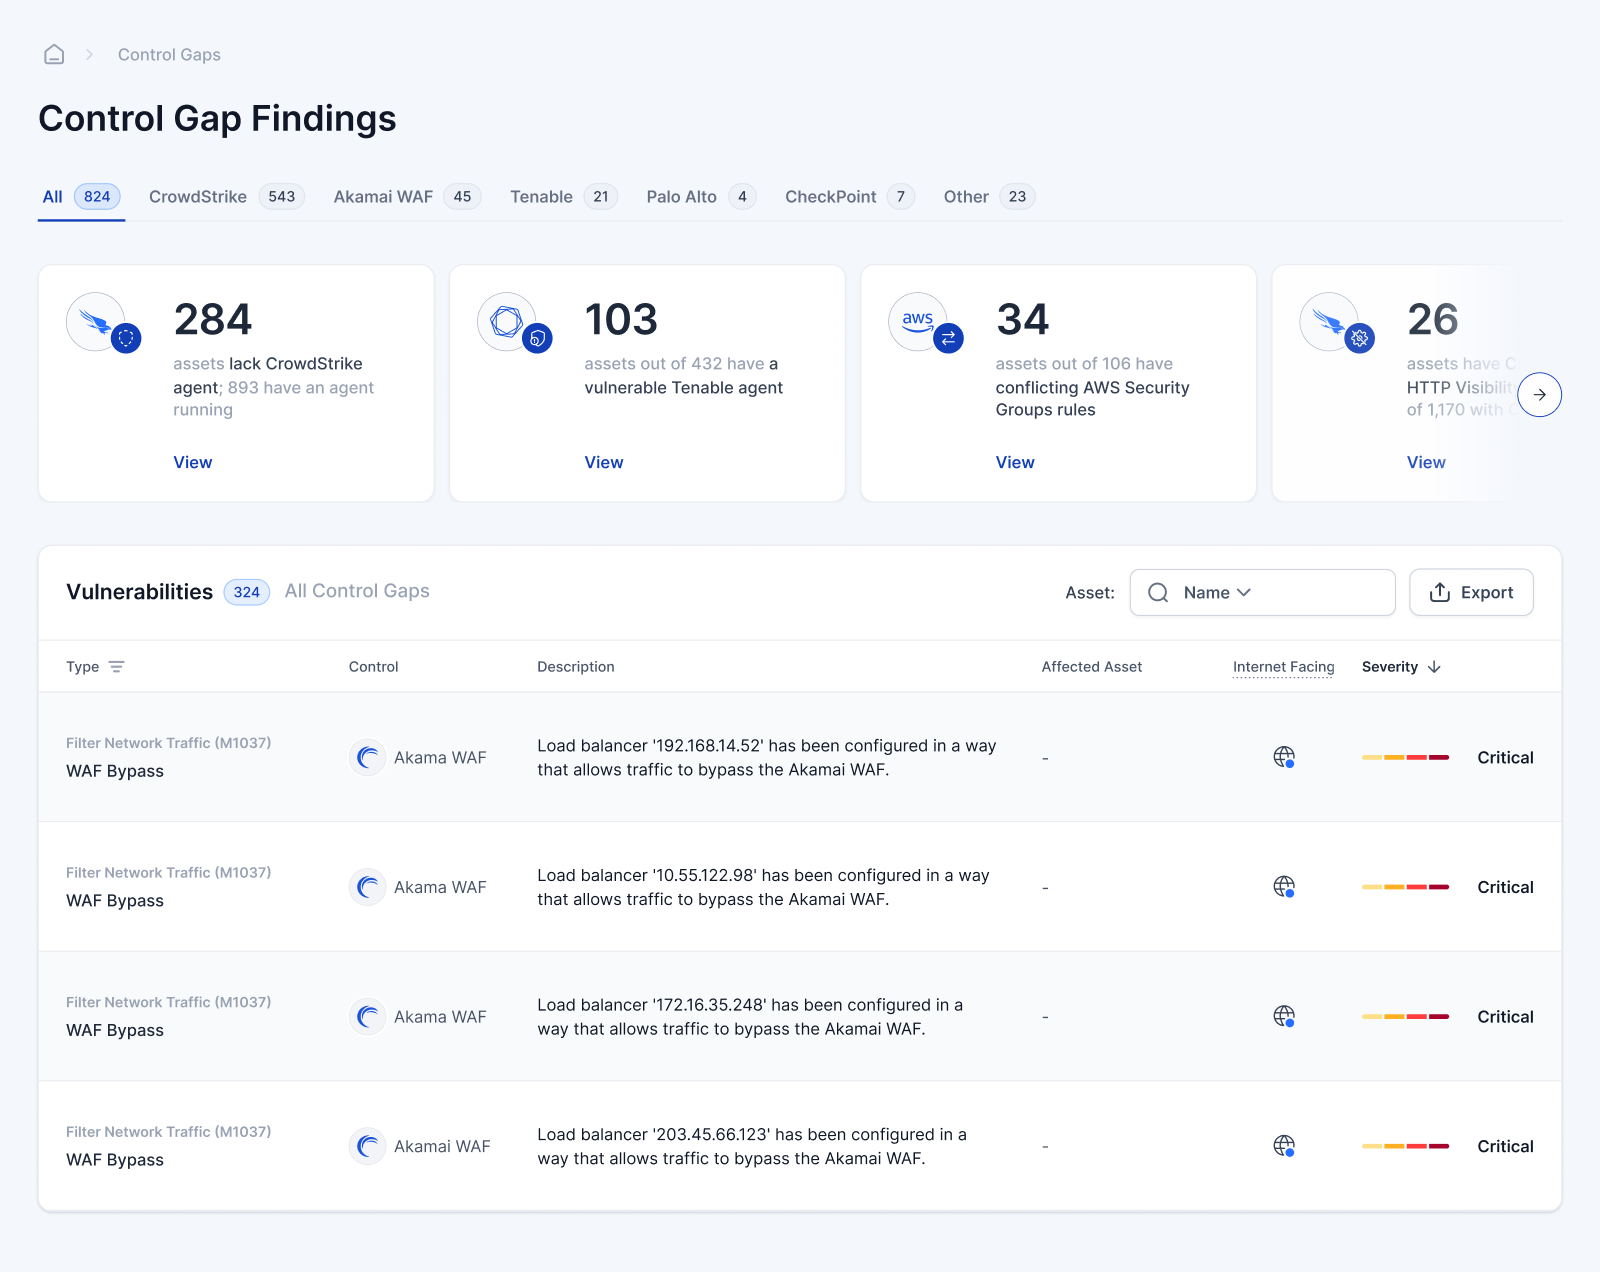This screenshot has width=1600, height=1272.
Task: Show the All Control Gaps table tab
Action: pyautogui.click(x=357, y=591)
